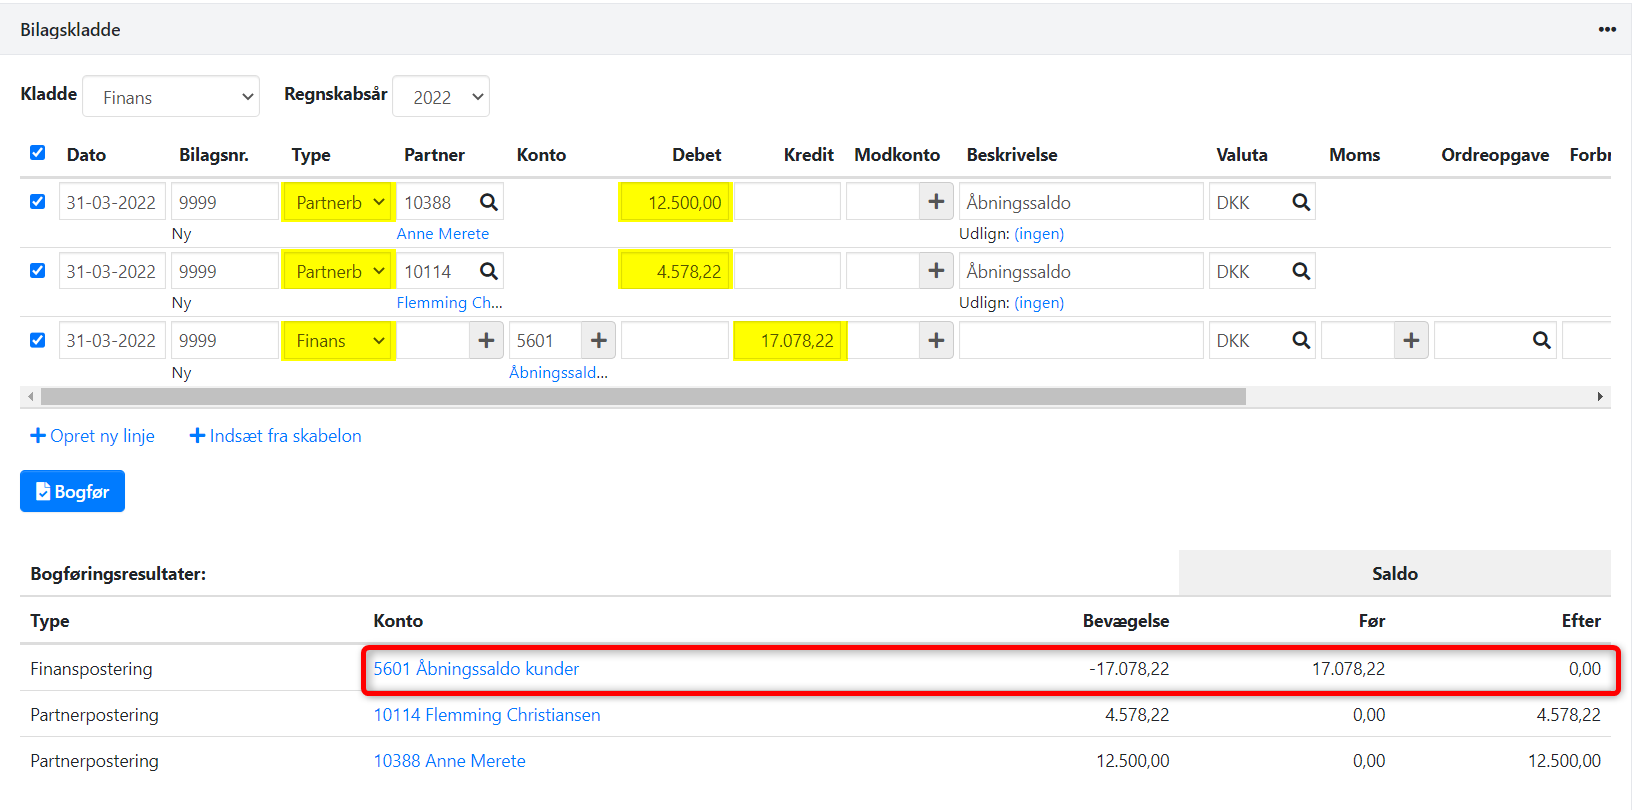Open the Flemming Ch... partner link

click(x=449, y=303)
